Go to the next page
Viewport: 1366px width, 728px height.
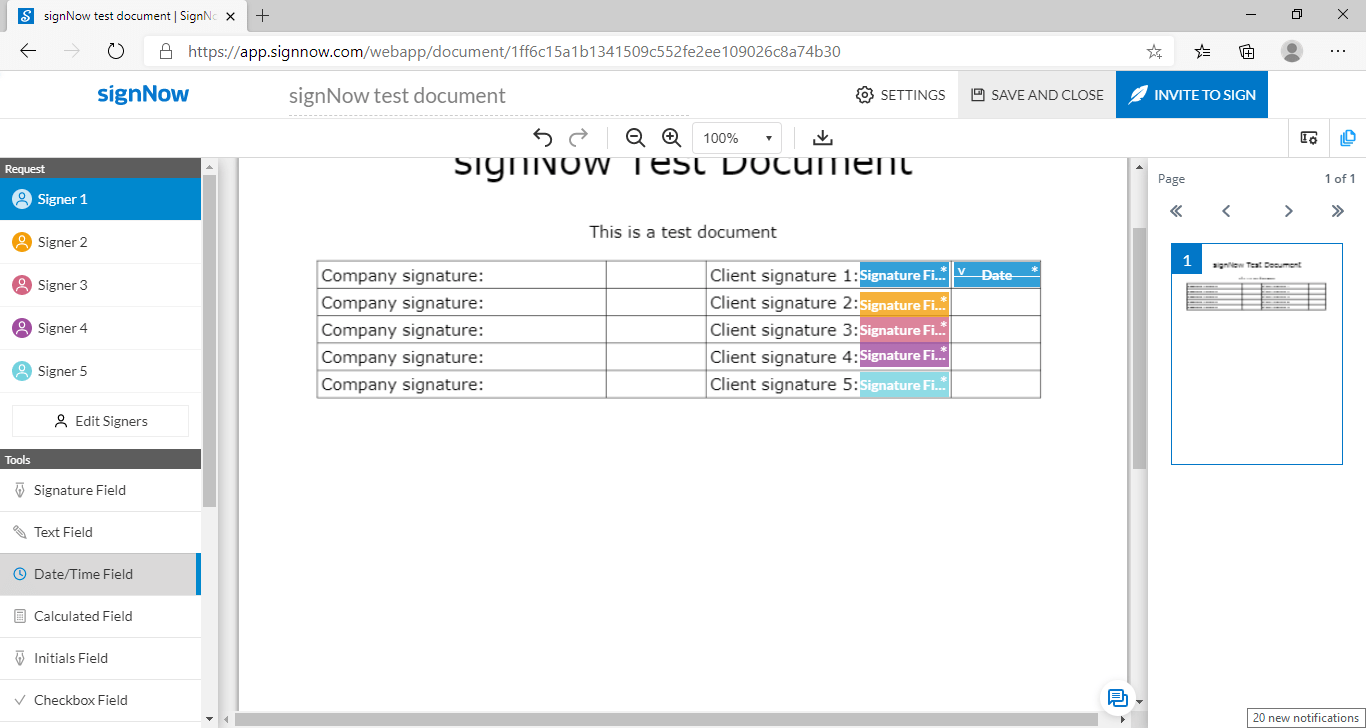click(1289, 211)
